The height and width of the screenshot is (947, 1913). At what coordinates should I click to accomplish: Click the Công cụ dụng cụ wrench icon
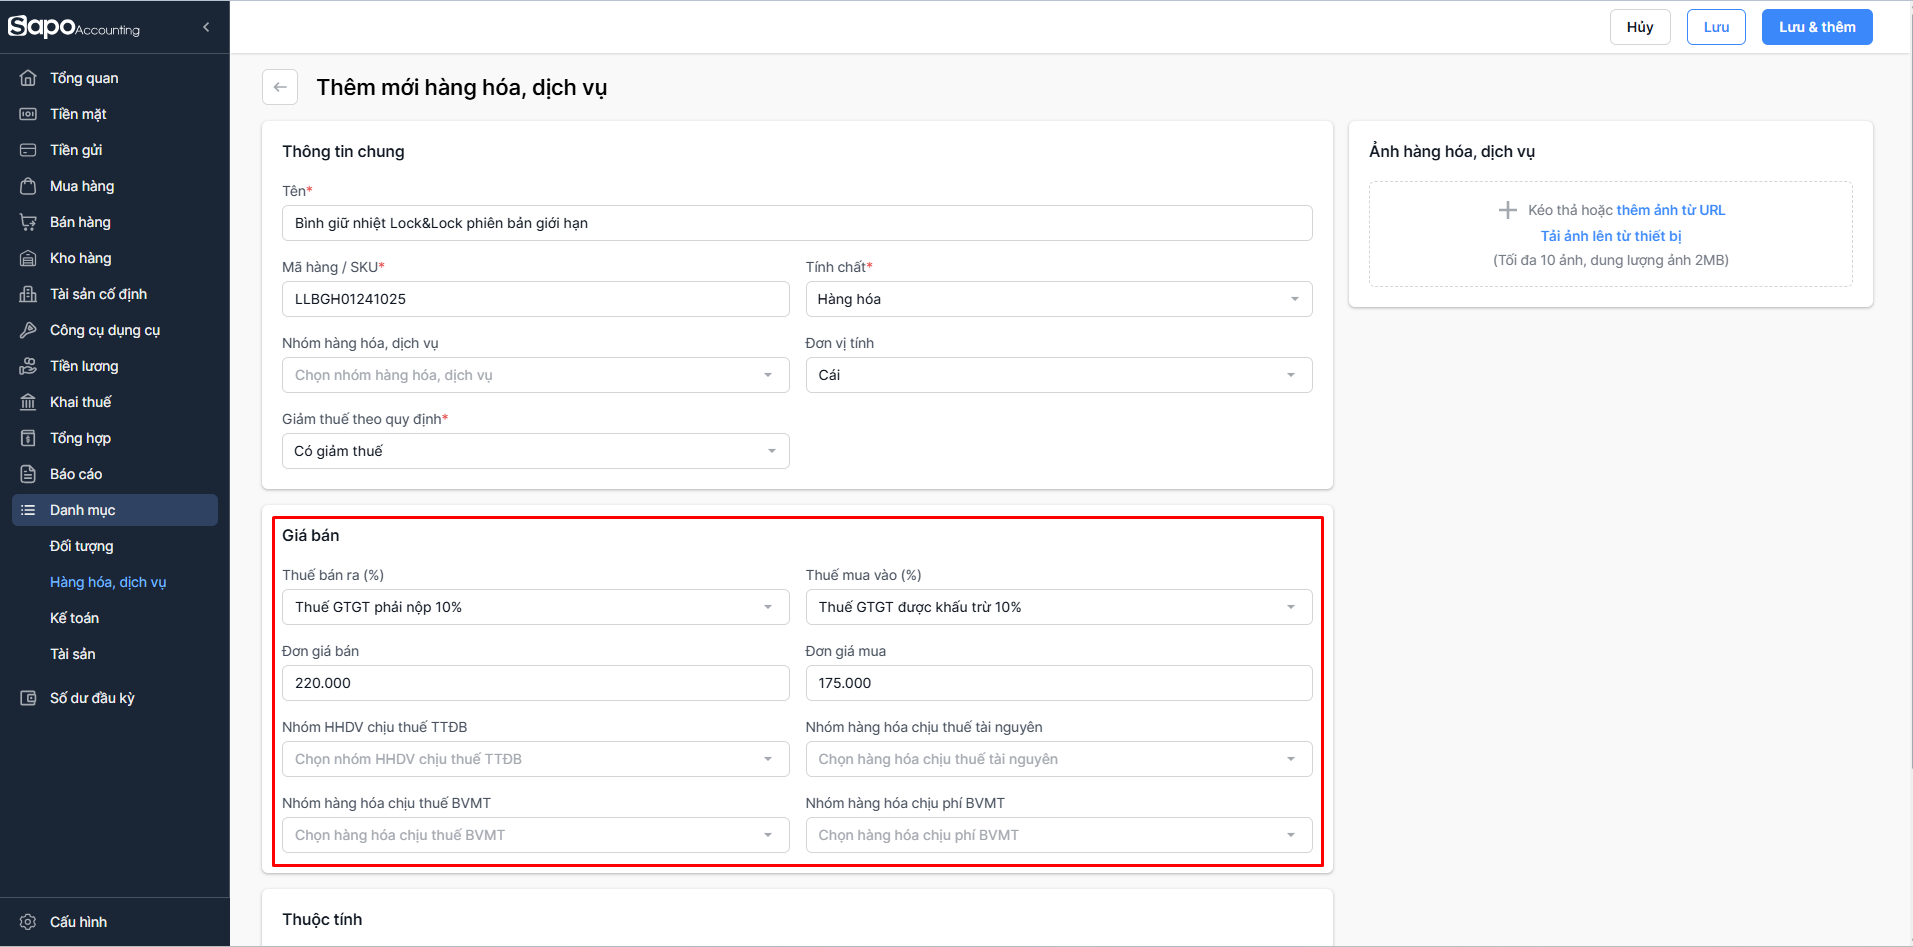28,330
